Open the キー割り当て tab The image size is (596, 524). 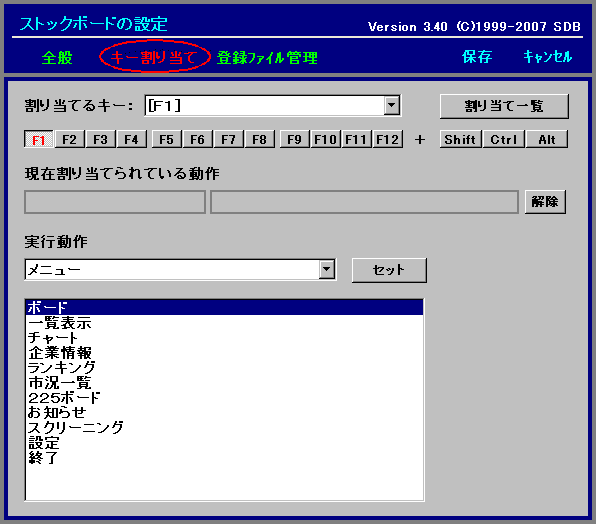[154, 57]
